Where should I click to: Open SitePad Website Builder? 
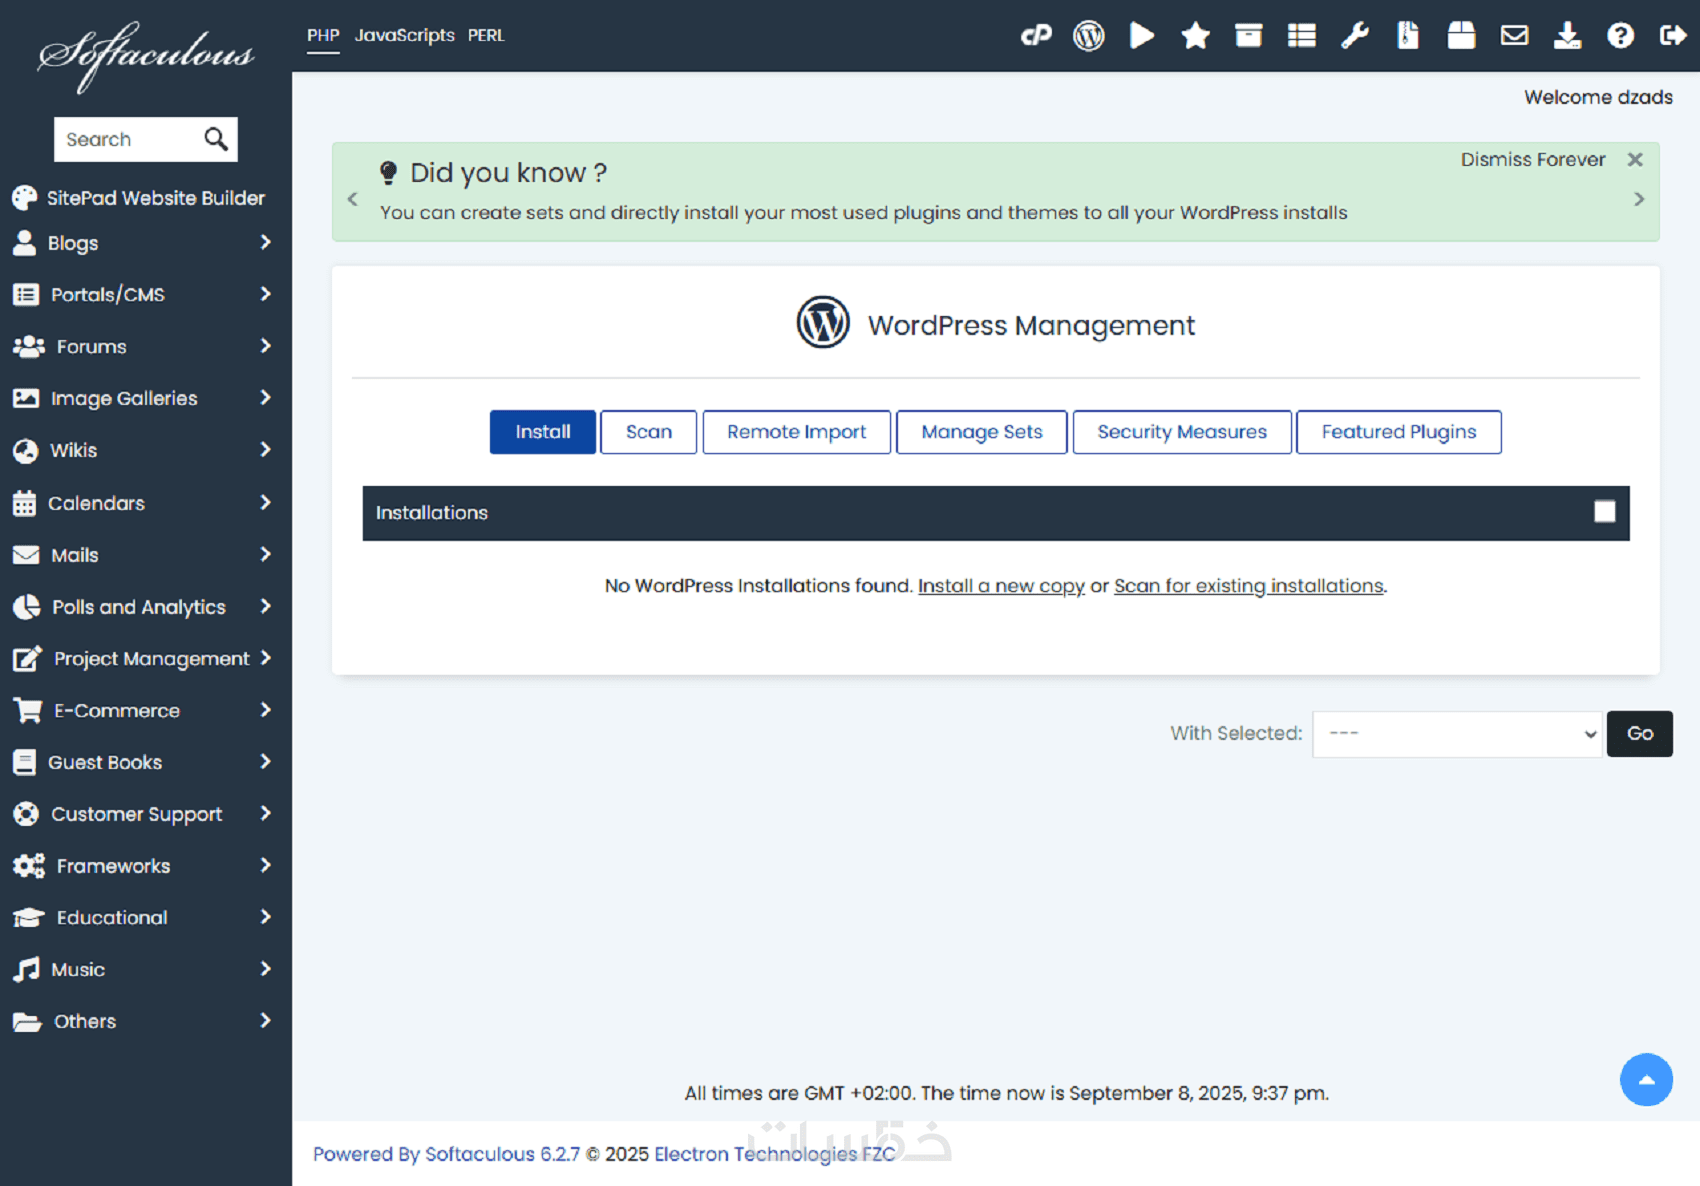[x=156, y=198]
